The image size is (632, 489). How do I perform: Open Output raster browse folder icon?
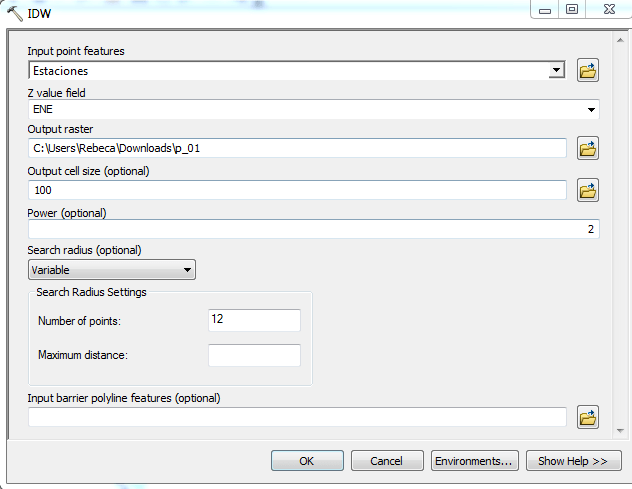588,149
